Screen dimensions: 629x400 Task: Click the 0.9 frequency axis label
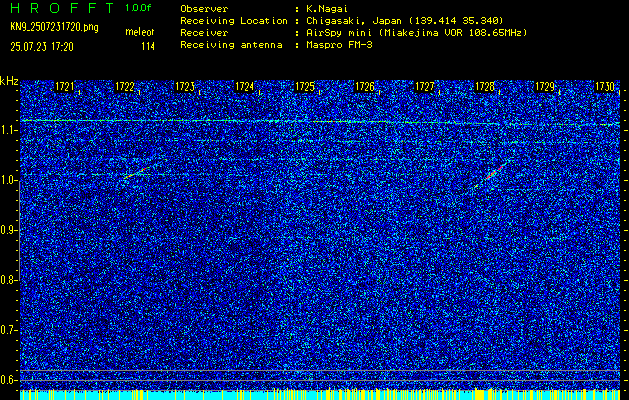[x=8, y=230]
